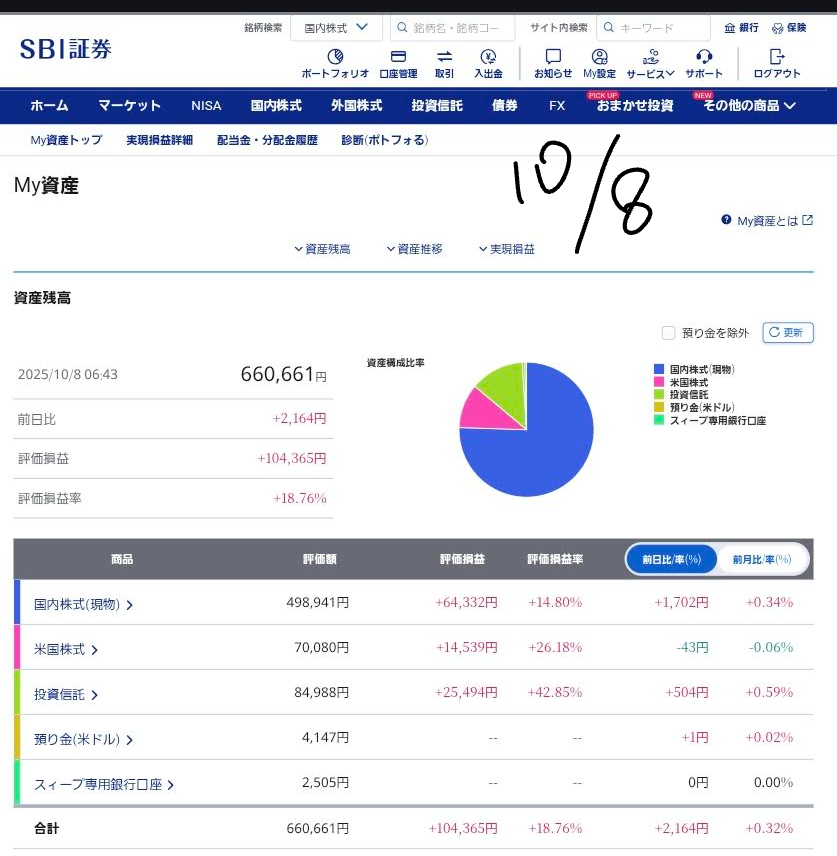Screen dimensions: 837x856
Task: Open 投資信託 row link in table
Action: [66, 694]
